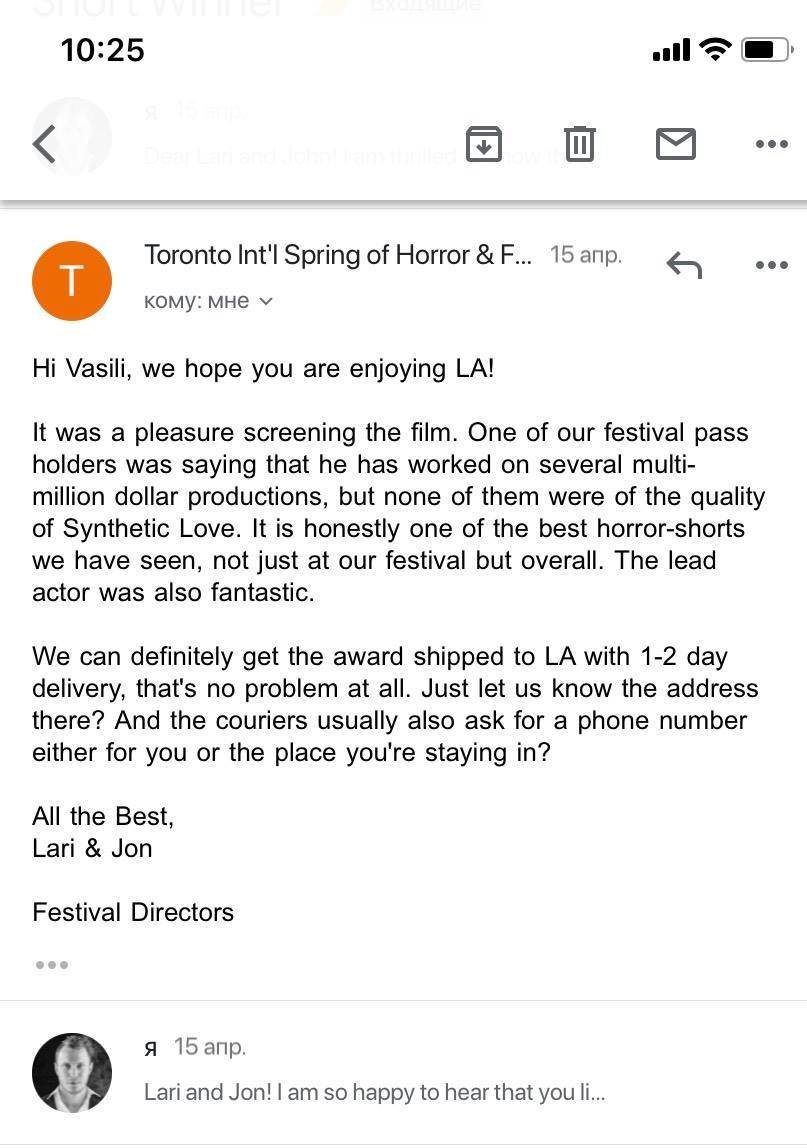Tap the Wi-Fi status bar icon
Viewport: 807px width, 1148px height.
click(x=715, y=49)
